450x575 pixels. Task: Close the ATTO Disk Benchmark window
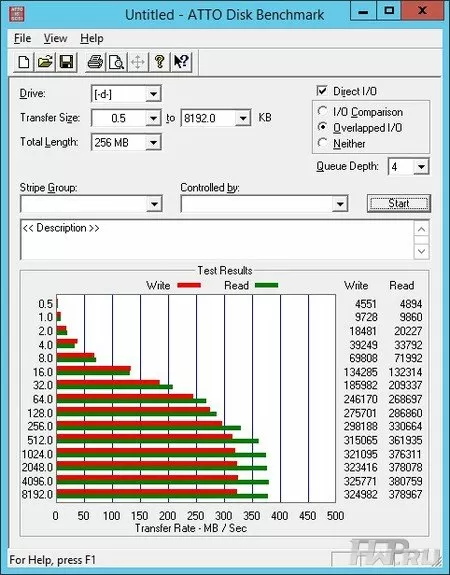pos(422,11)
